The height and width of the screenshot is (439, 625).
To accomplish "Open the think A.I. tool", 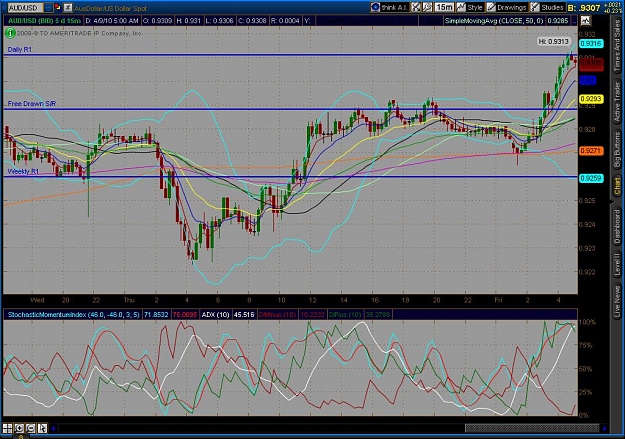I will 389,7.
